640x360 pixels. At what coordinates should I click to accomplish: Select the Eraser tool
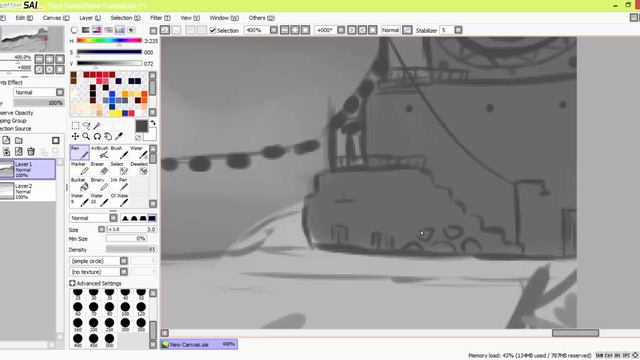(100, 168)
